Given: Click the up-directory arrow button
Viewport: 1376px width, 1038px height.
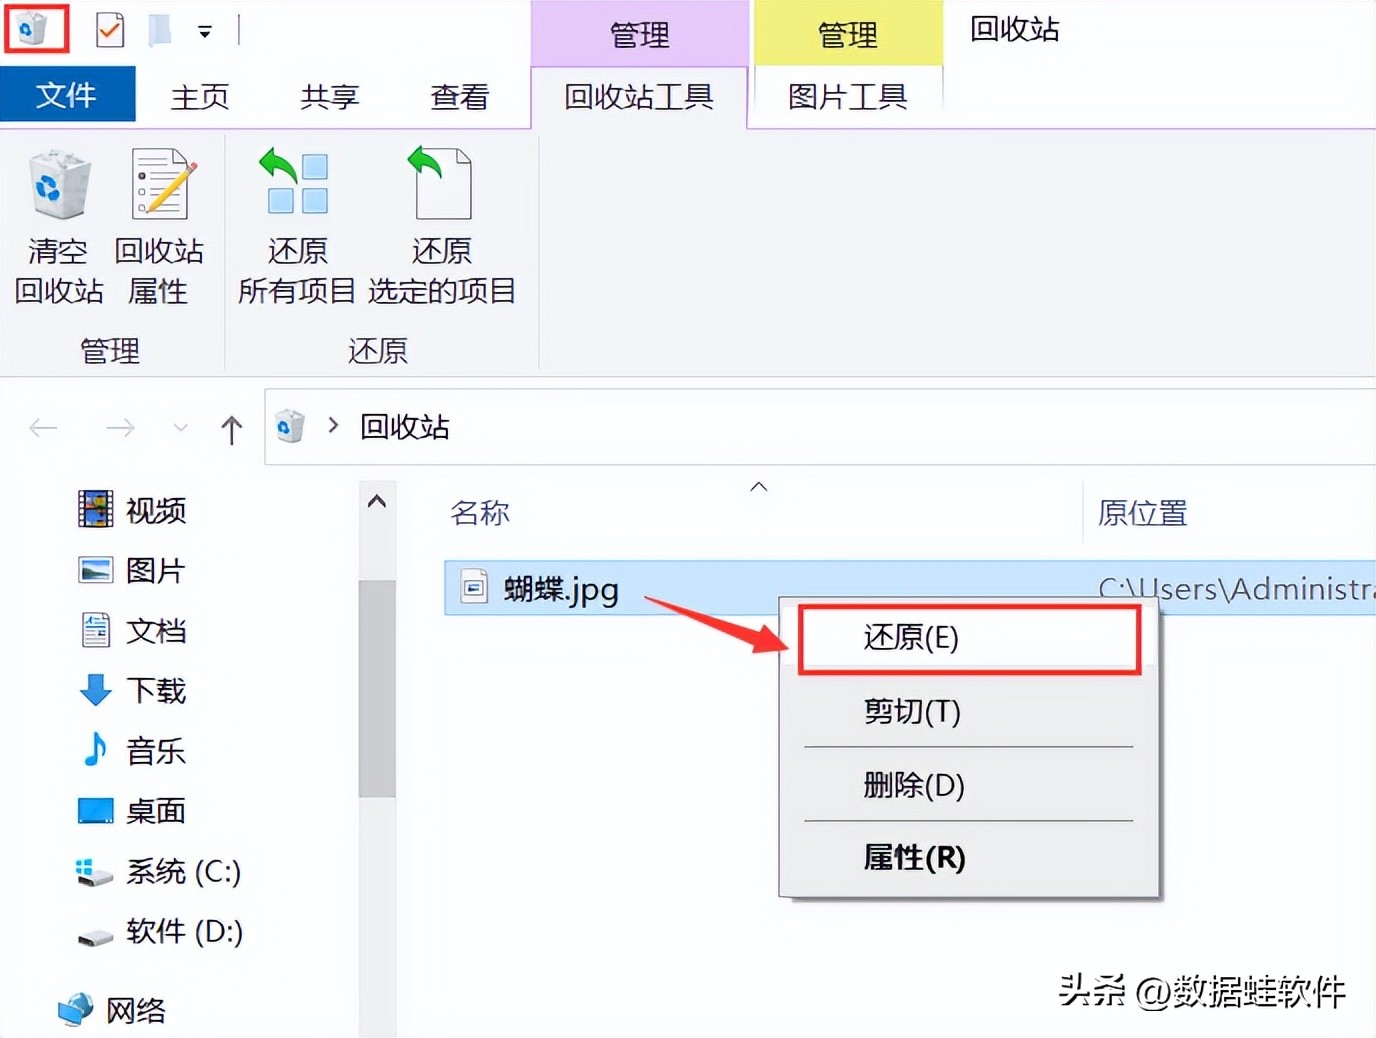Looking at the screenshot, I should [231, 429].
